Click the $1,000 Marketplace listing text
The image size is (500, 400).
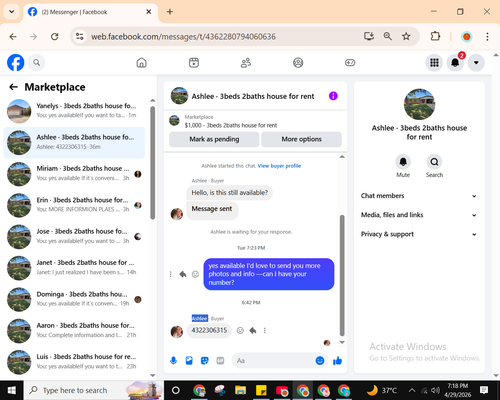[x=231, y=125]
